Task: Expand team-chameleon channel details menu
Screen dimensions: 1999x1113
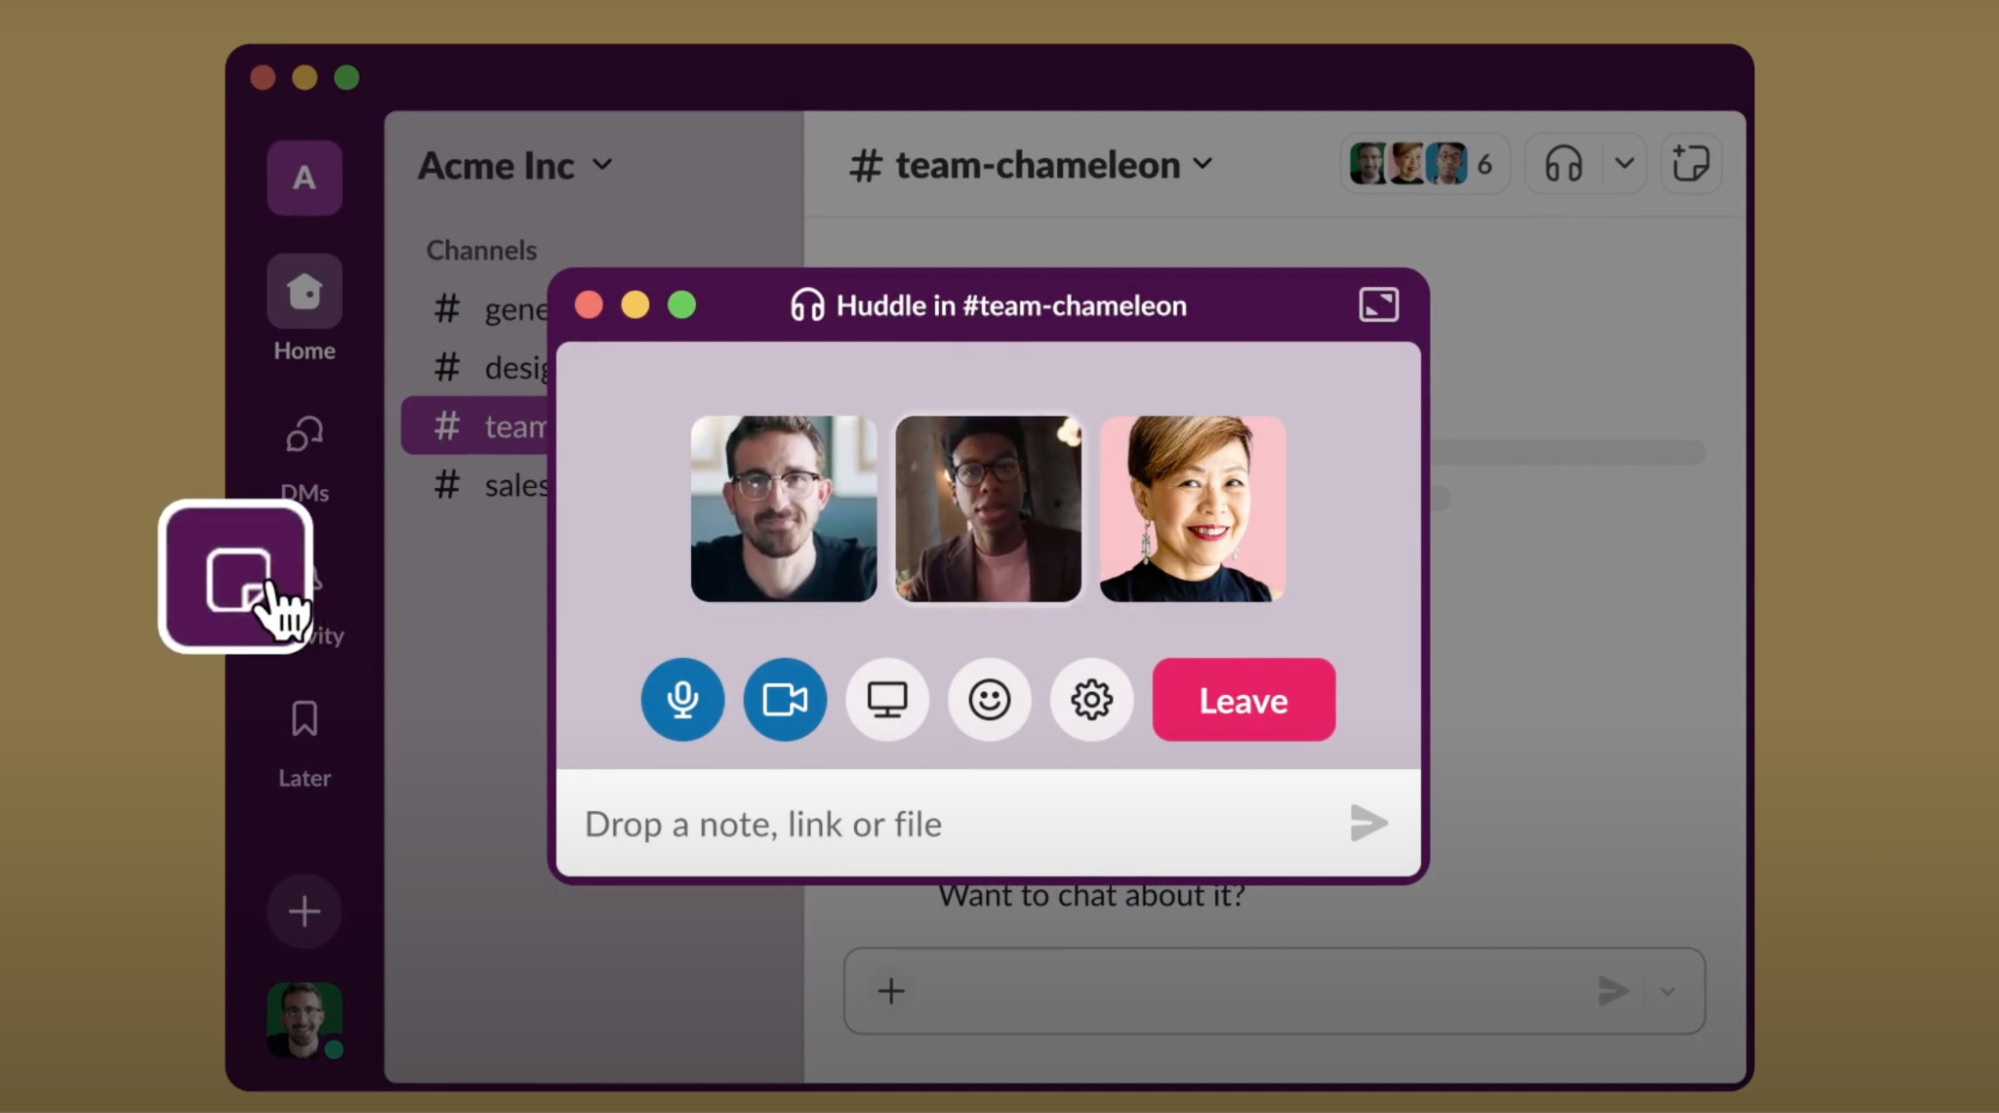Action: click(x=1032, y=165)
